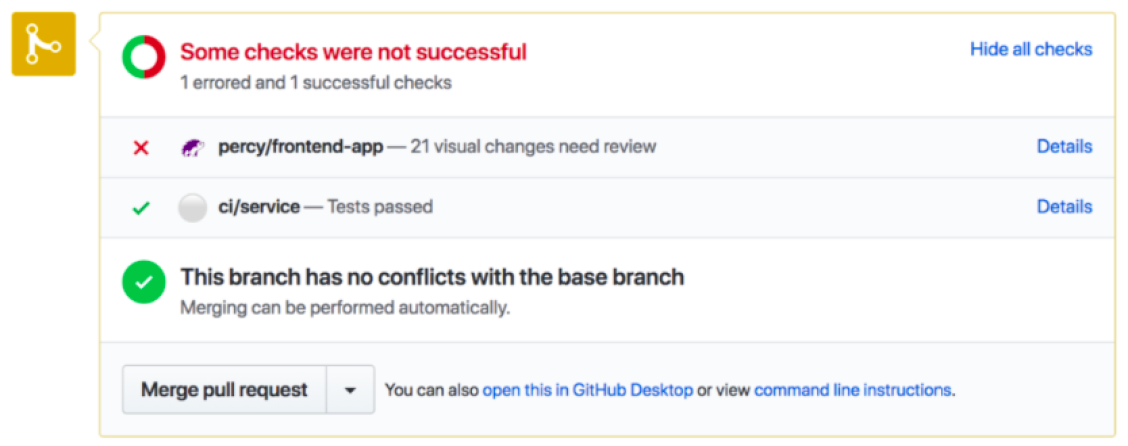View Details for the ci/service check
Image resolution: width=1128 pixels, height=446 pixels.
1064,207
